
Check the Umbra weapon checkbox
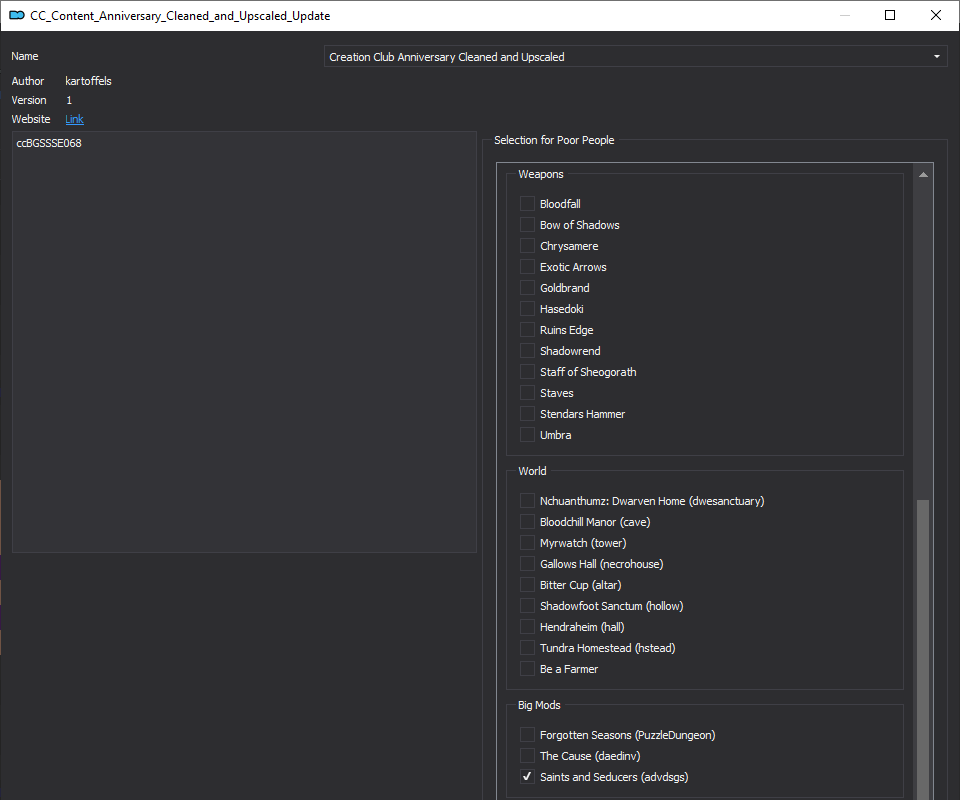527,435
